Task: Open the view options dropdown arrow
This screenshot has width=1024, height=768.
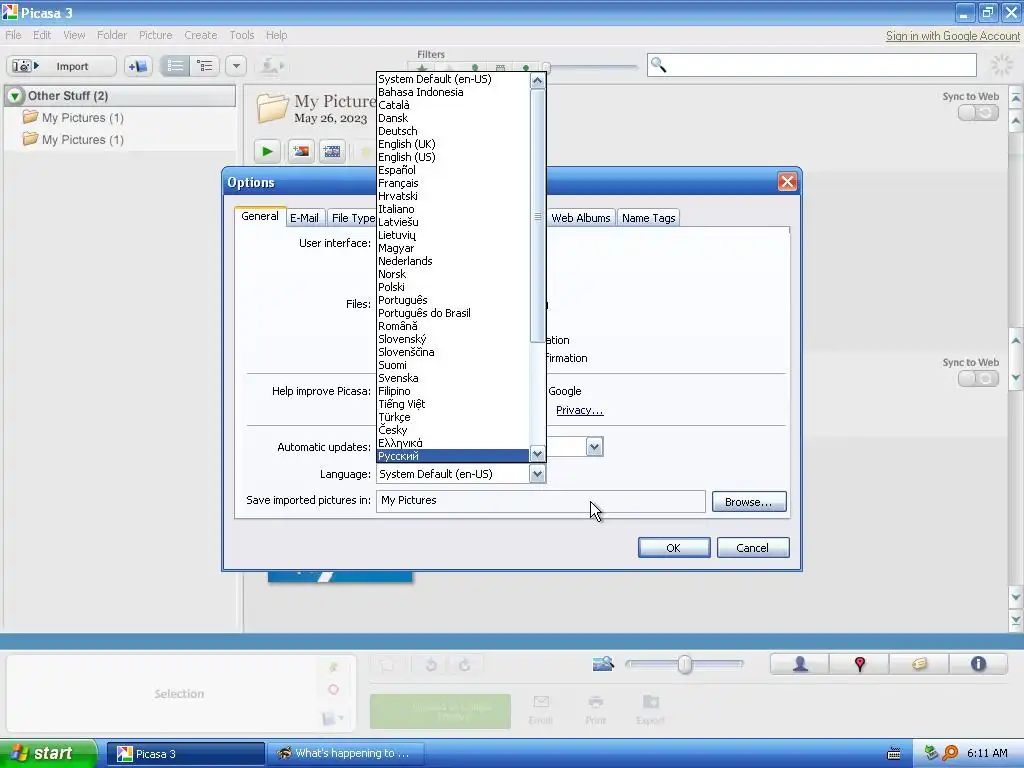Action: pyautogui.click(x=236, y=66)
